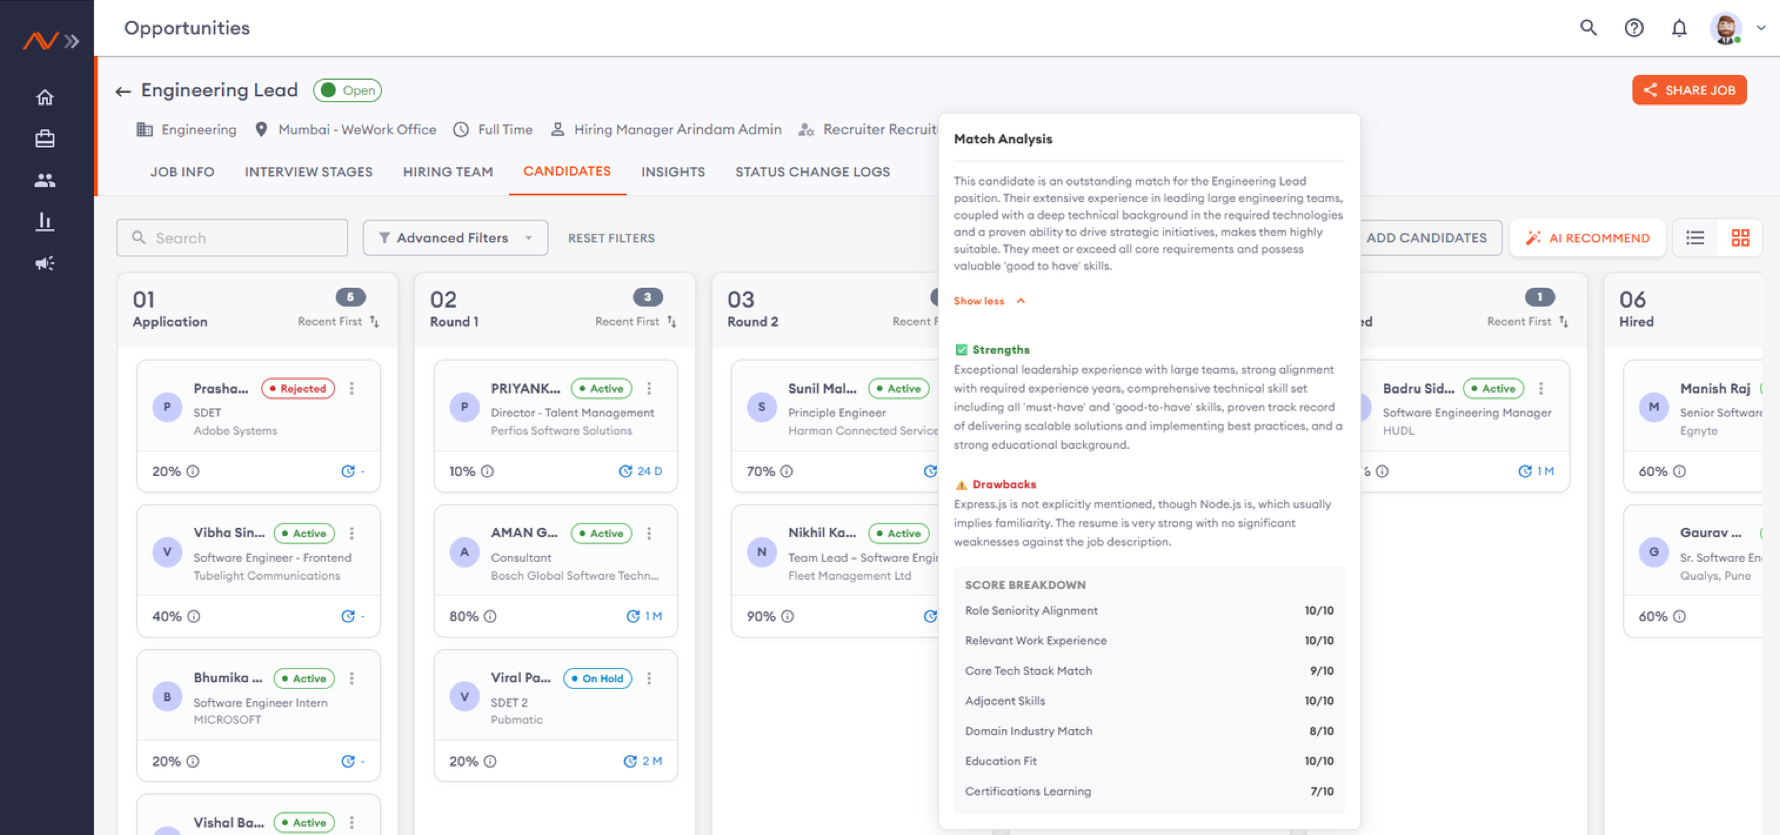Open the user profile dropdown arrow
The height and width of the screenshot is (835, 1780).
(1761, 28)
